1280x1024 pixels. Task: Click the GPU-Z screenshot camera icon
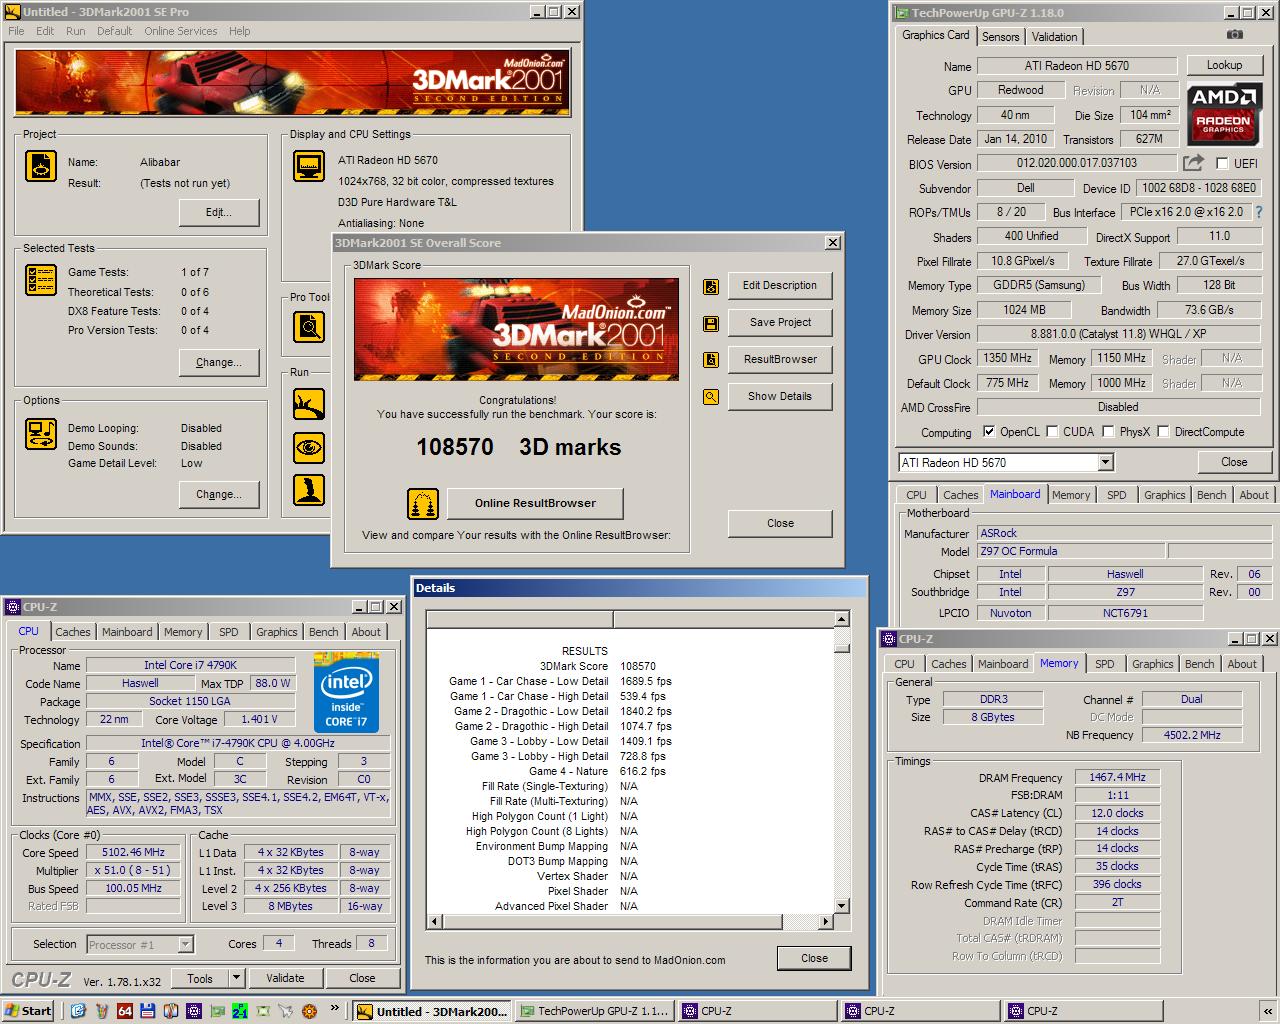click(x=1235, y=35)
